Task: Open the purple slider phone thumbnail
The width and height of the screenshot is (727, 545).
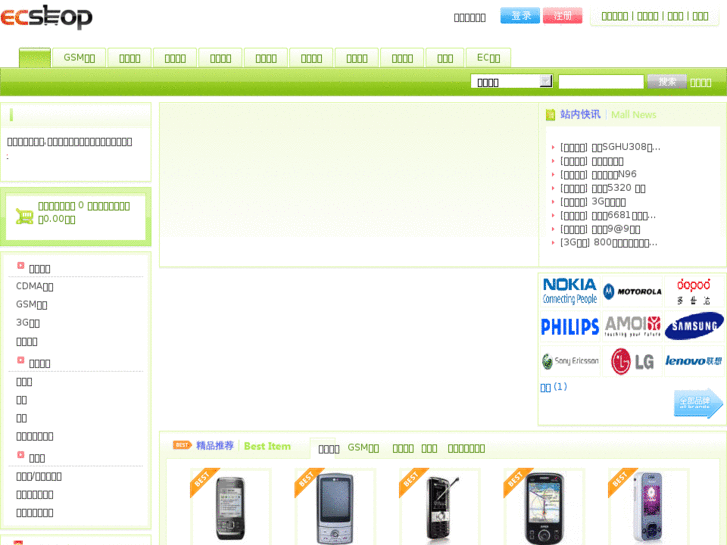Action: coord(649,507)
